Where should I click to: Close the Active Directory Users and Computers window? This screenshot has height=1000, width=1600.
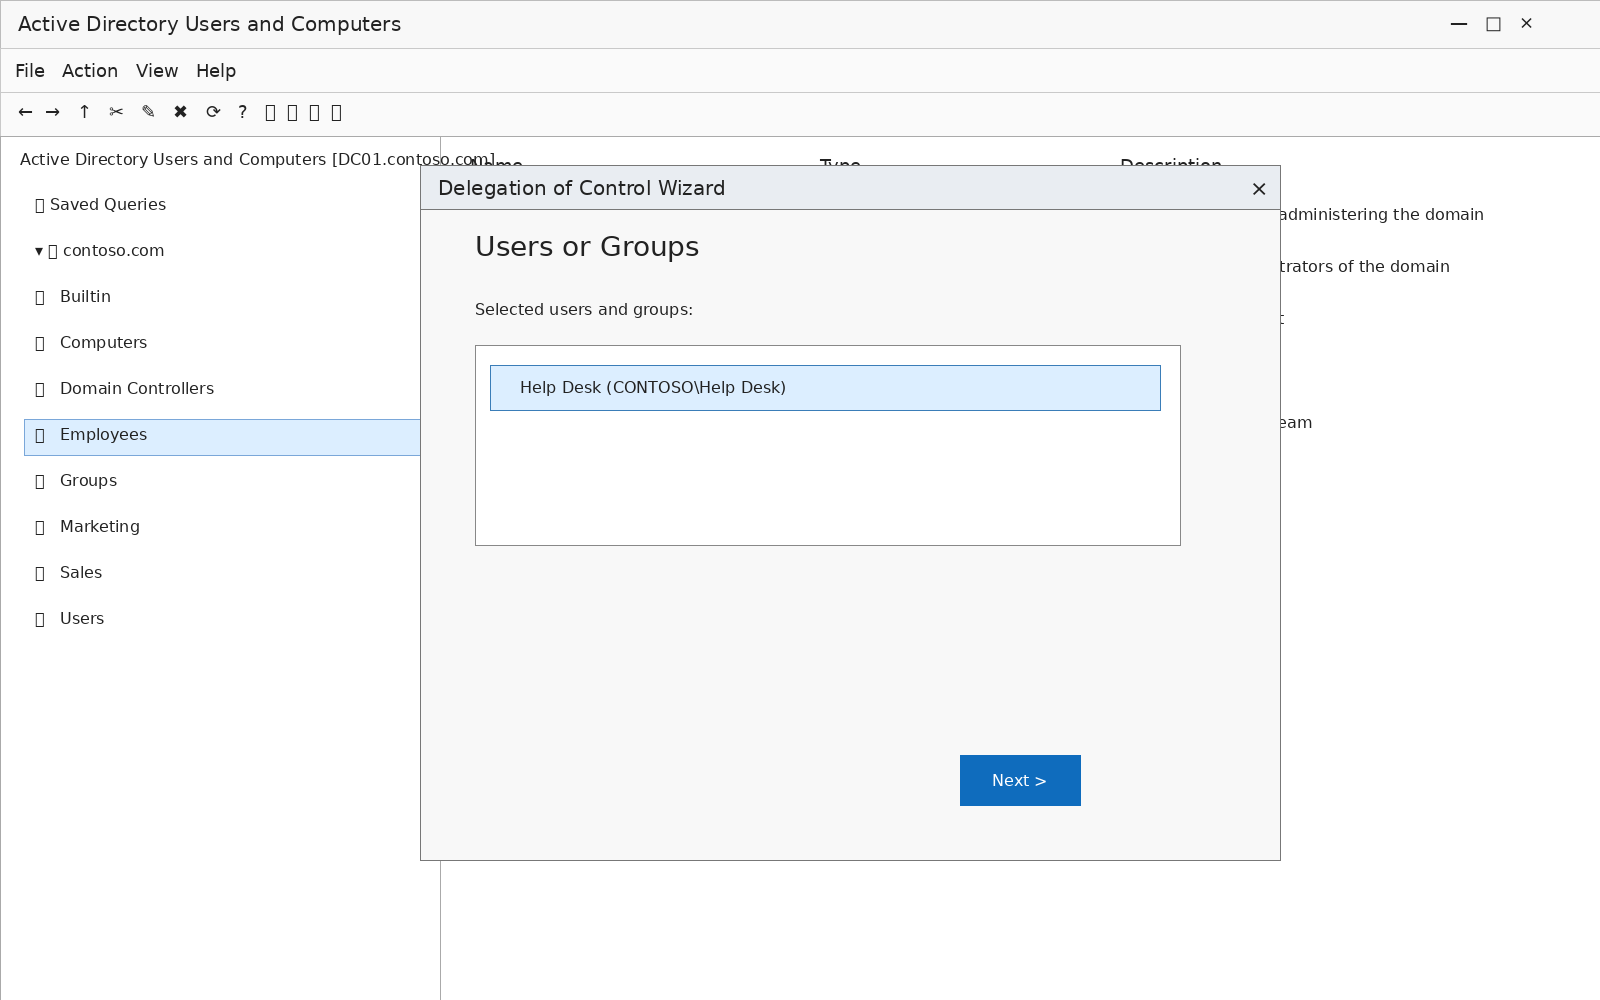click(x=1526, y=24)
